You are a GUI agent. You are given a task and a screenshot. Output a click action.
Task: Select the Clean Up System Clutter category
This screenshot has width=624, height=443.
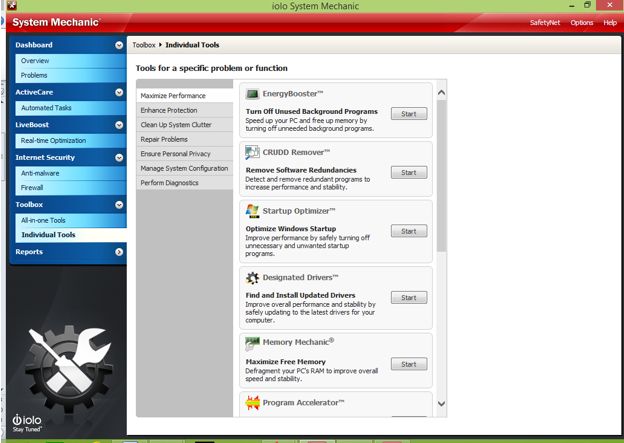pyautogui.click(x=185, y=125)
